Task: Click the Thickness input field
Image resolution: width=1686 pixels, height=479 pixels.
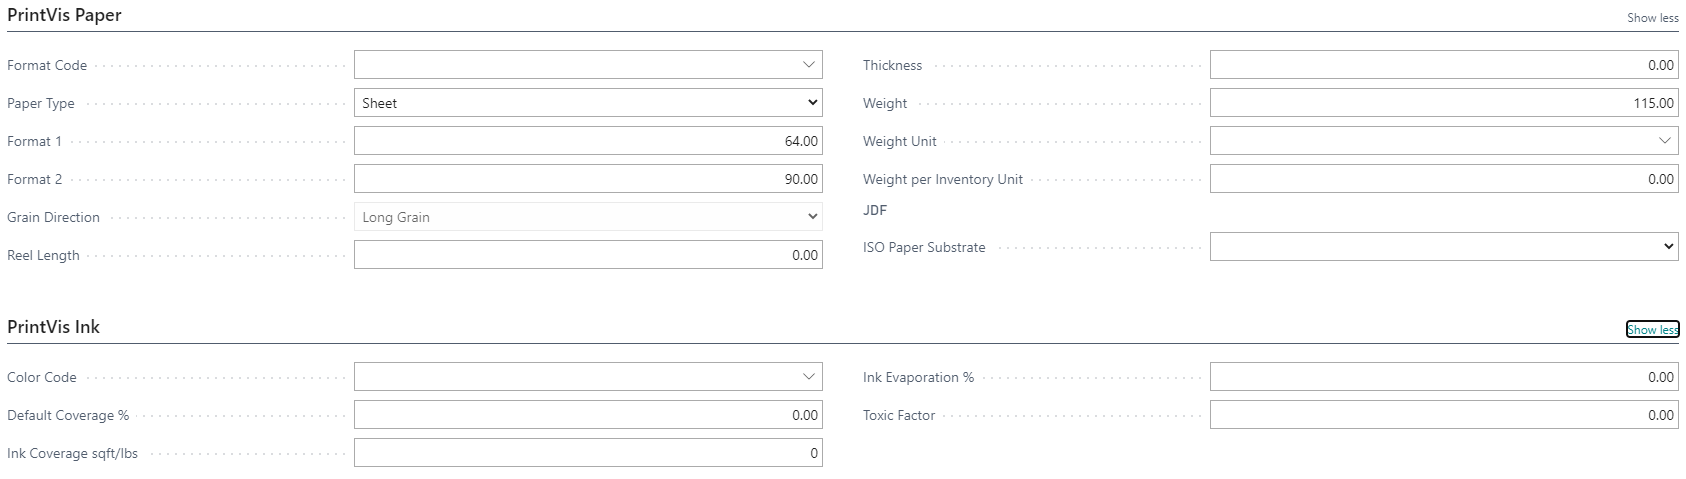Action: pyautogui.click(x=1444, y=65)
